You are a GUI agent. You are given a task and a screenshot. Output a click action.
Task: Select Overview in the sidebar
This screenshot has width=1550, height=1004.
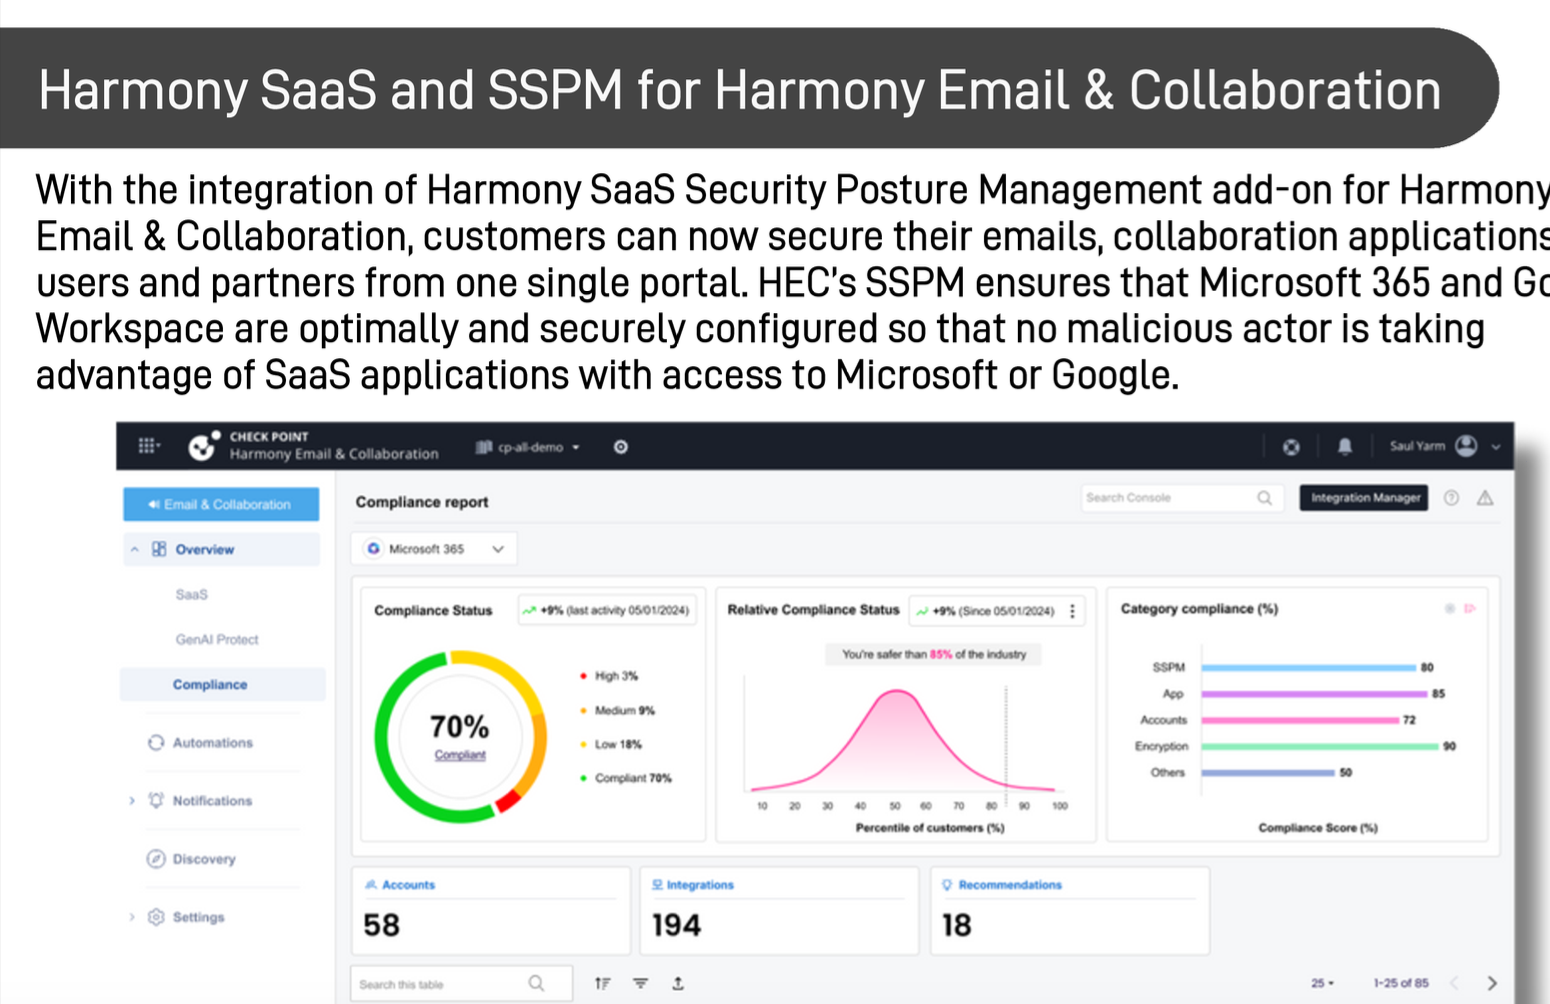point(205,549)
